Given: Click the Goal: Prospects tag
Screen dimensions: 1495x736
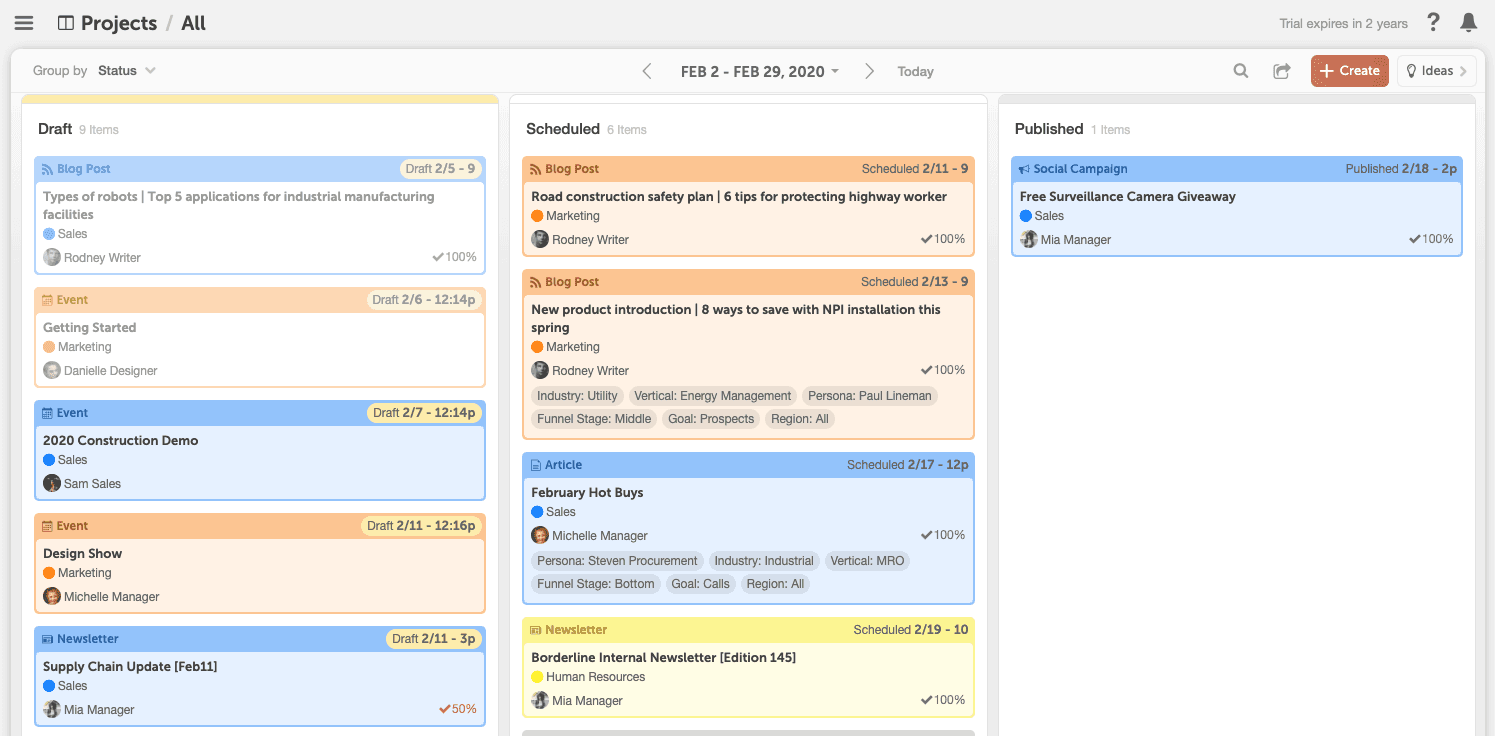Looking at the screenshot, I should (711, 419).
